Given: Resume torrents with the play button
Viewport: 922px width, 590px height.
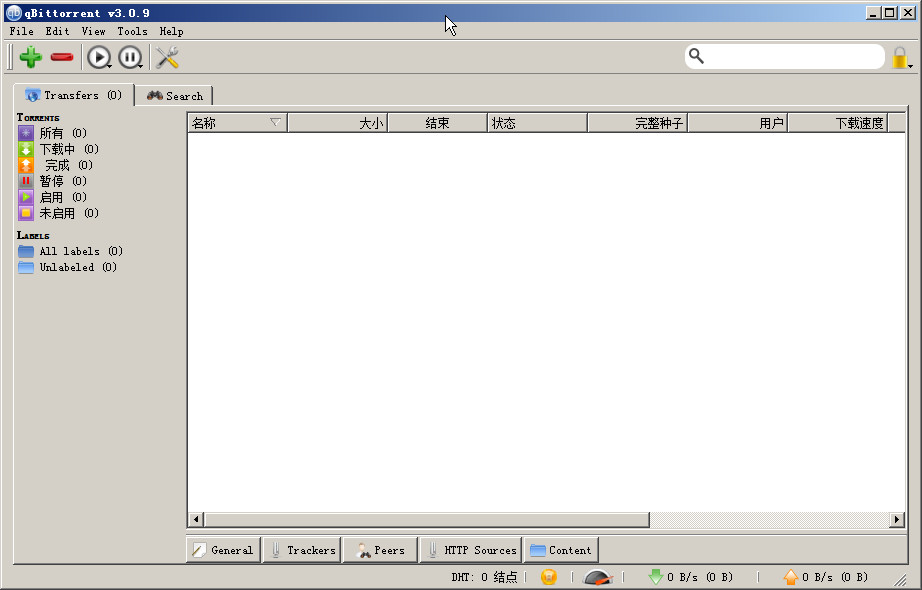Looking at the screenshot, I should pos(98,58).
